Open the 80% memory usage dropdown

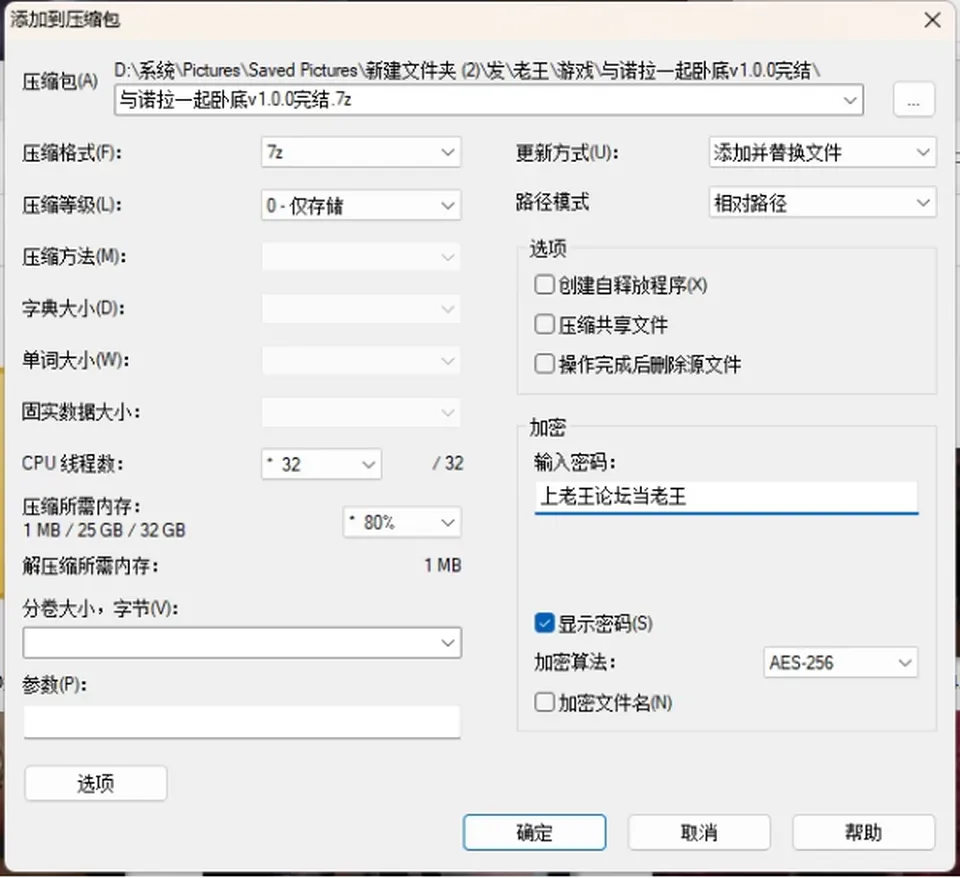coord(402,522)
